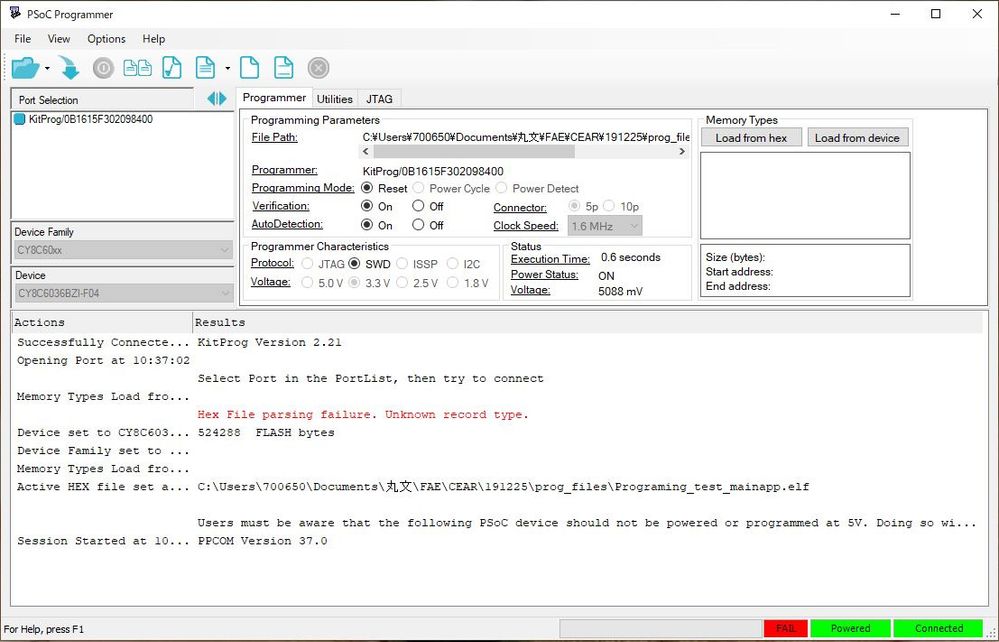Open the File Load dropdown arrow

click(x=47, y=68)
